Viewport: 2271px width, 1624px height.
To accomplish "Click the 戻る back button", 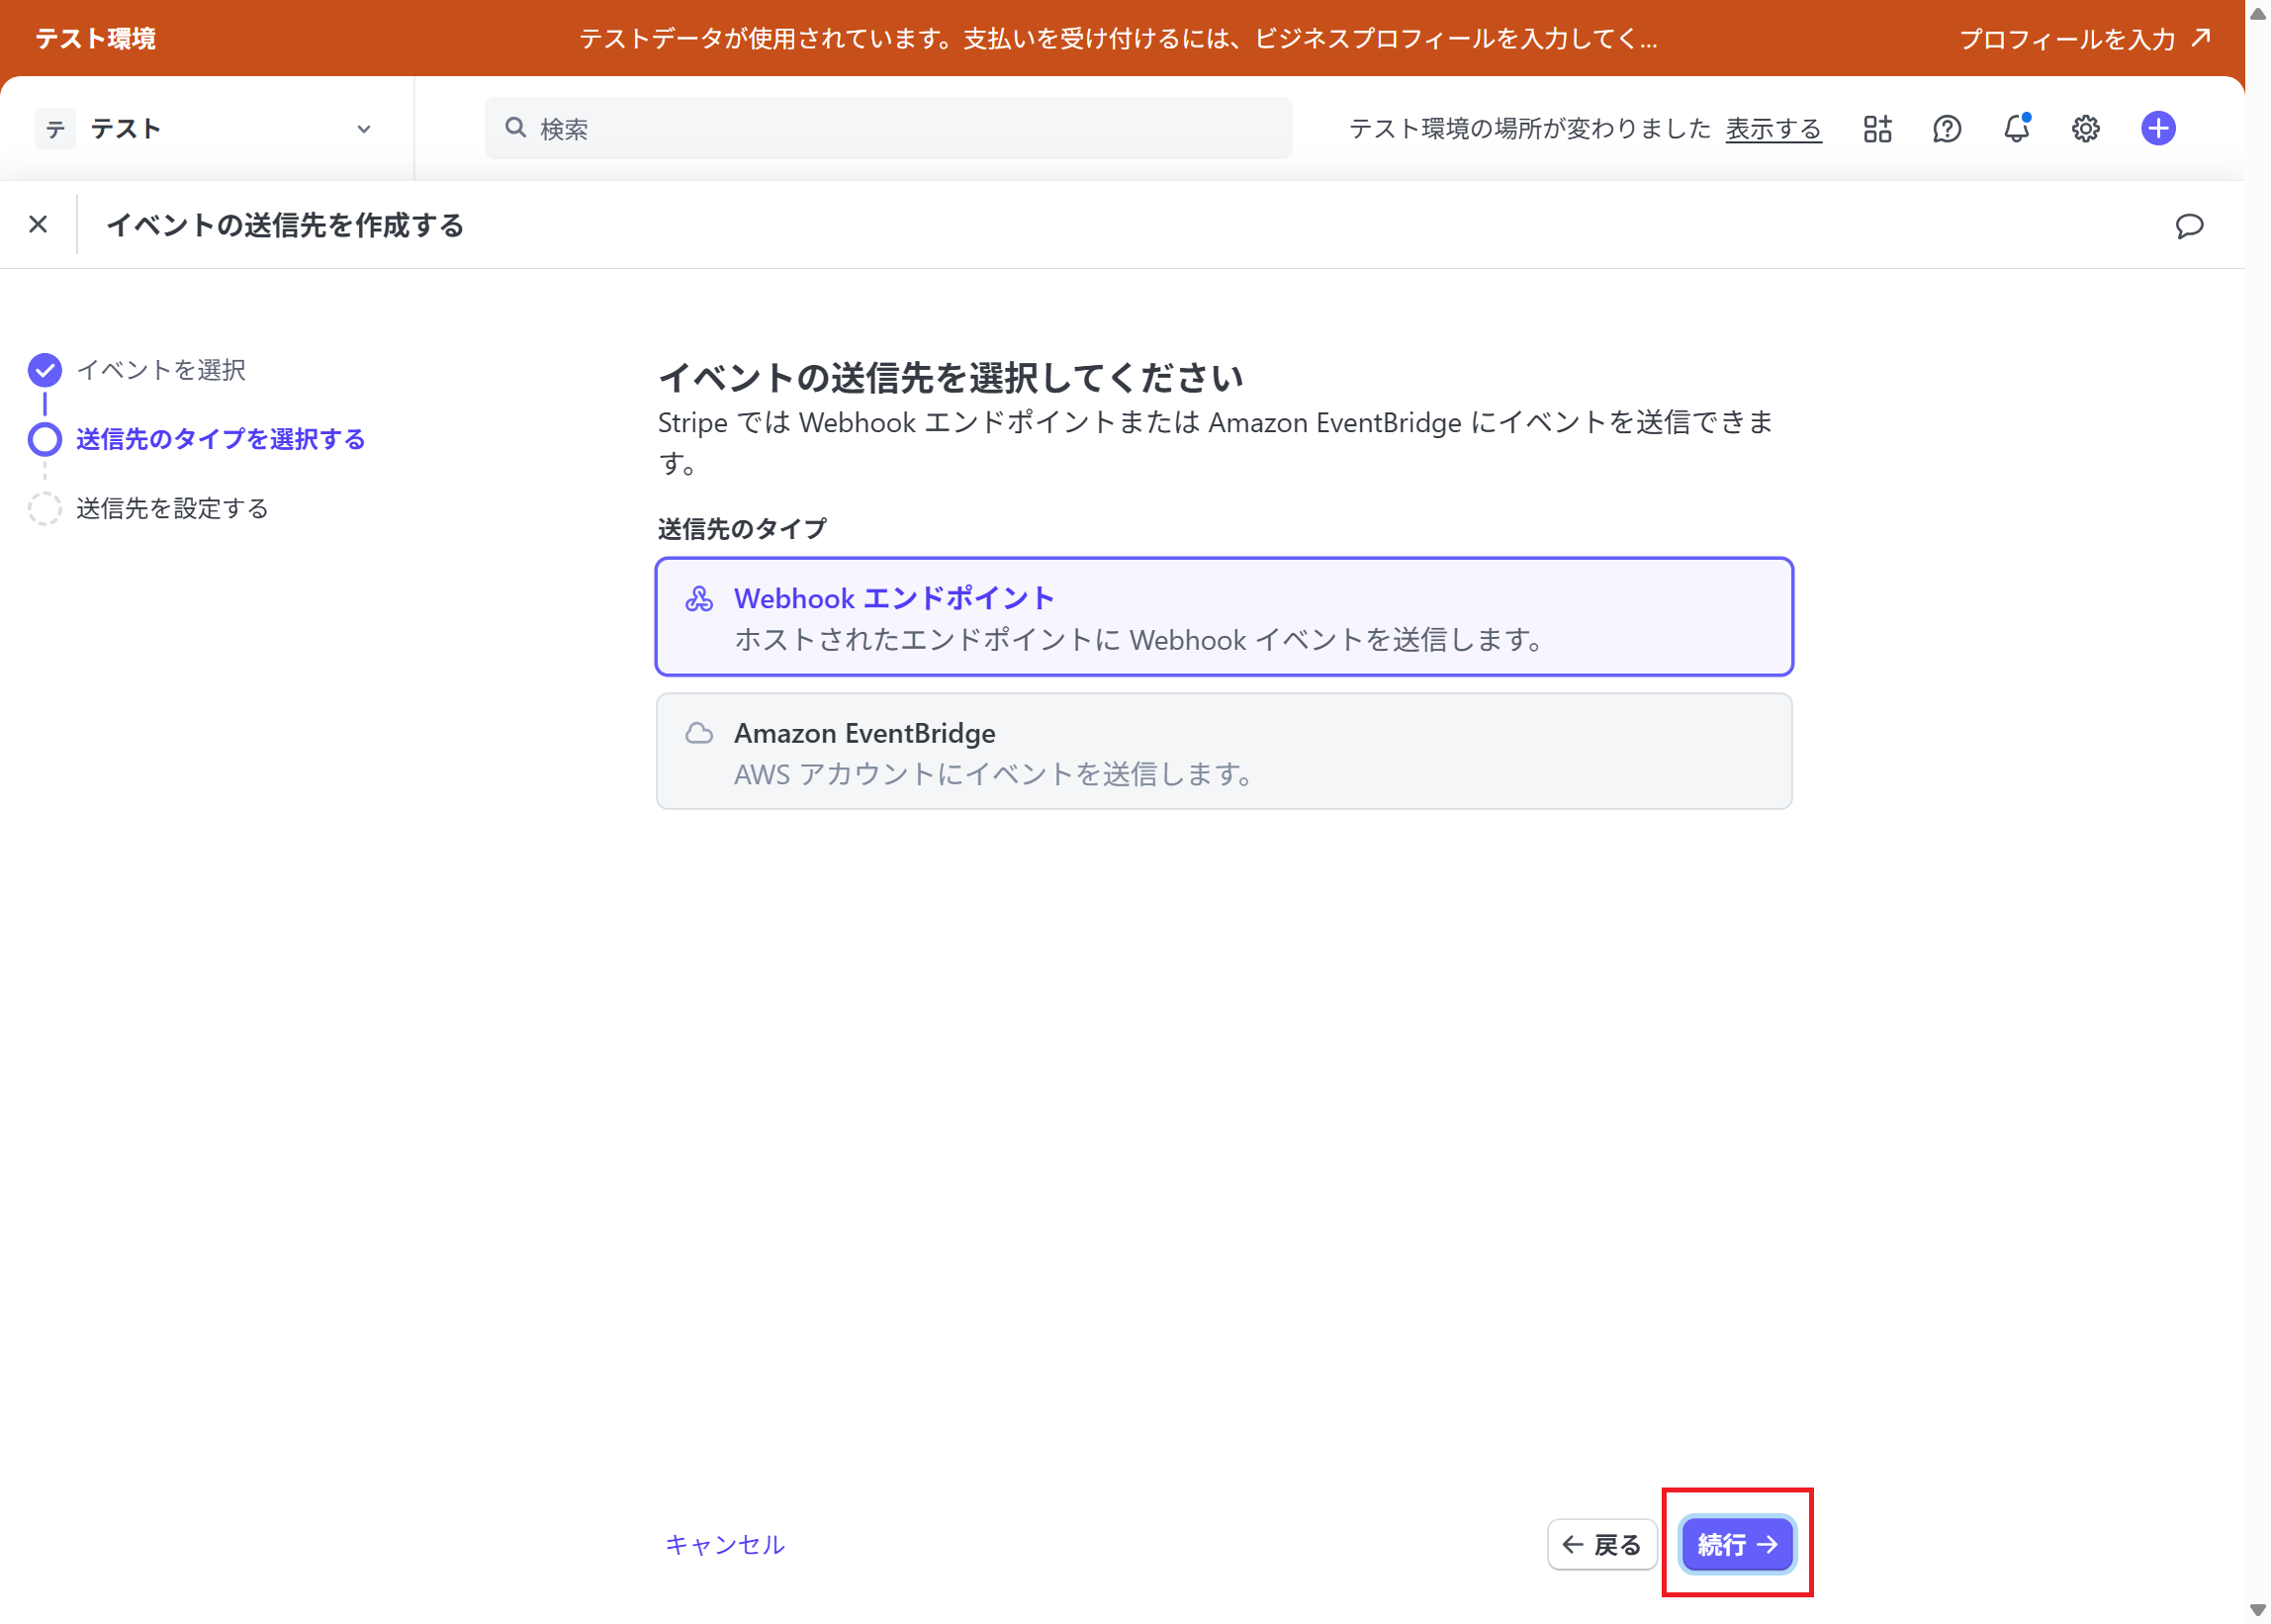I will pyautogui.click(x=1601, y=1544).
